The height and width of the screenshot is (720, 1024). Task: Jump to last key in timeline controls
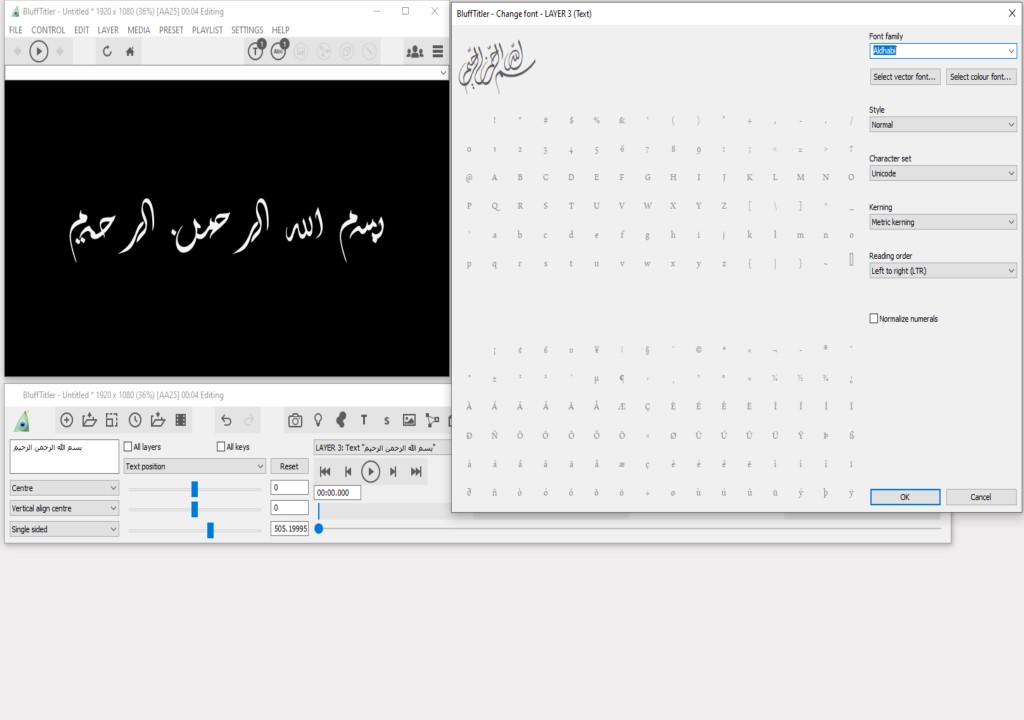tap(416, 472)
